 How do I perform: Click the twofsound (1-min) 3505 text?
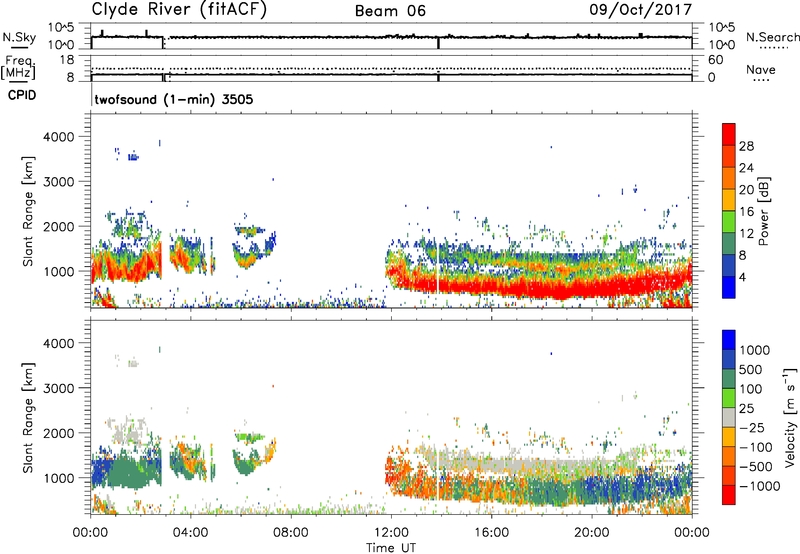pyautogui.click(x=173, y=99)
